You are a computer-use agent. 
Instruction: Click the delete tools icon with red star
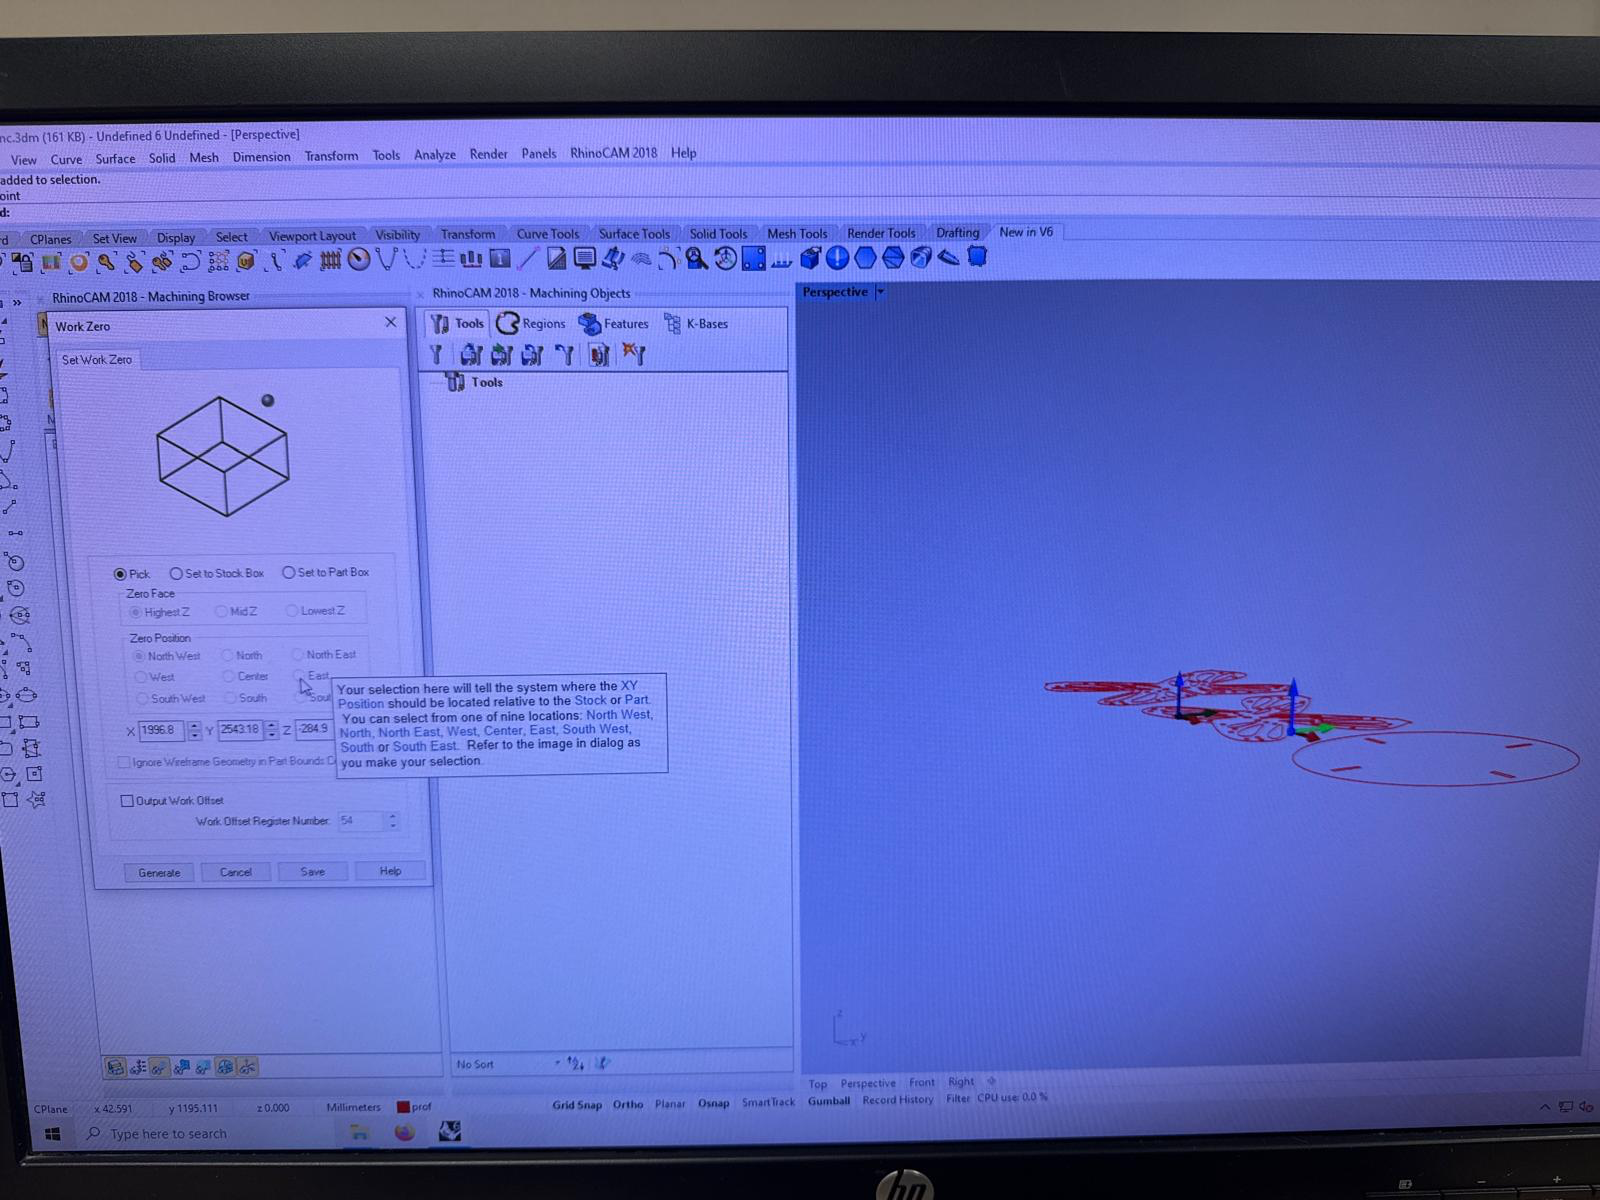[x=634, y=354]
